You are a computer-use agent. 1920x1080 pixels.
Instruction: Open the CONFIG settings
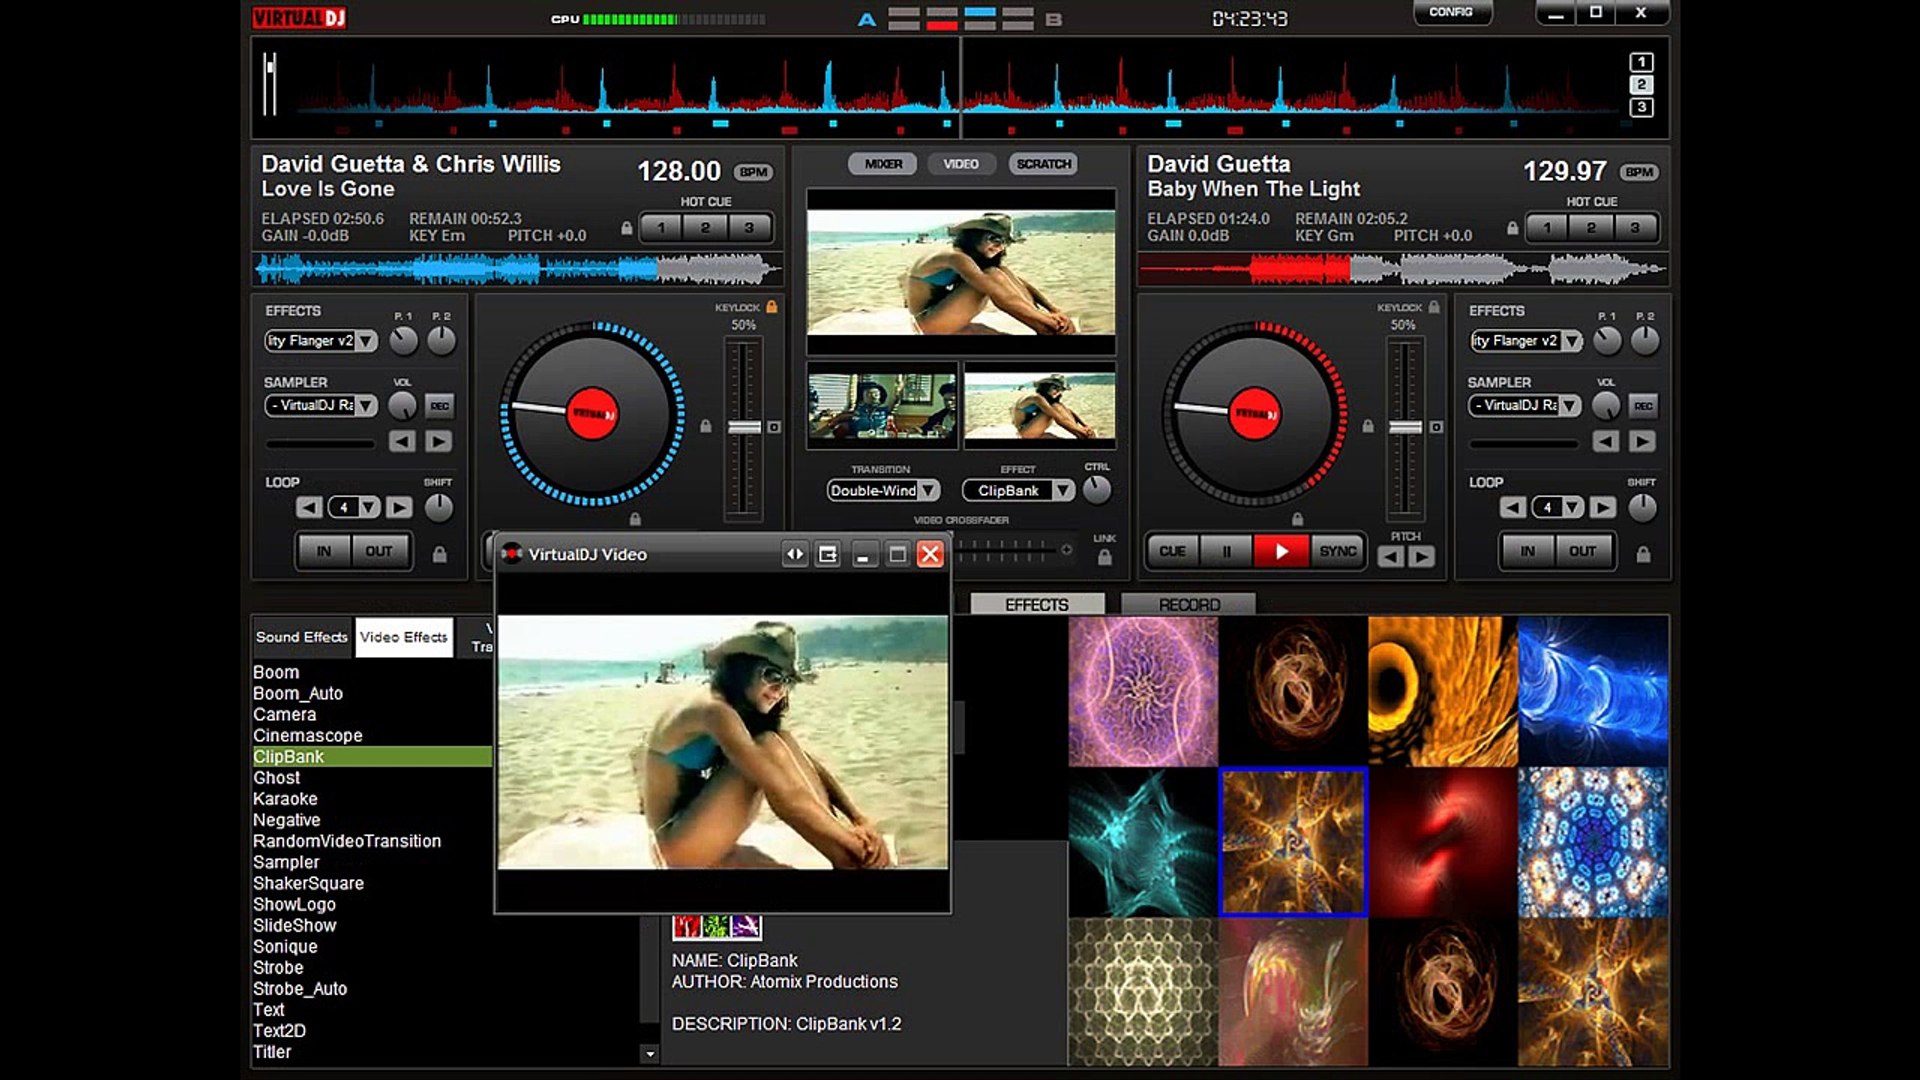coord(1451,12)
